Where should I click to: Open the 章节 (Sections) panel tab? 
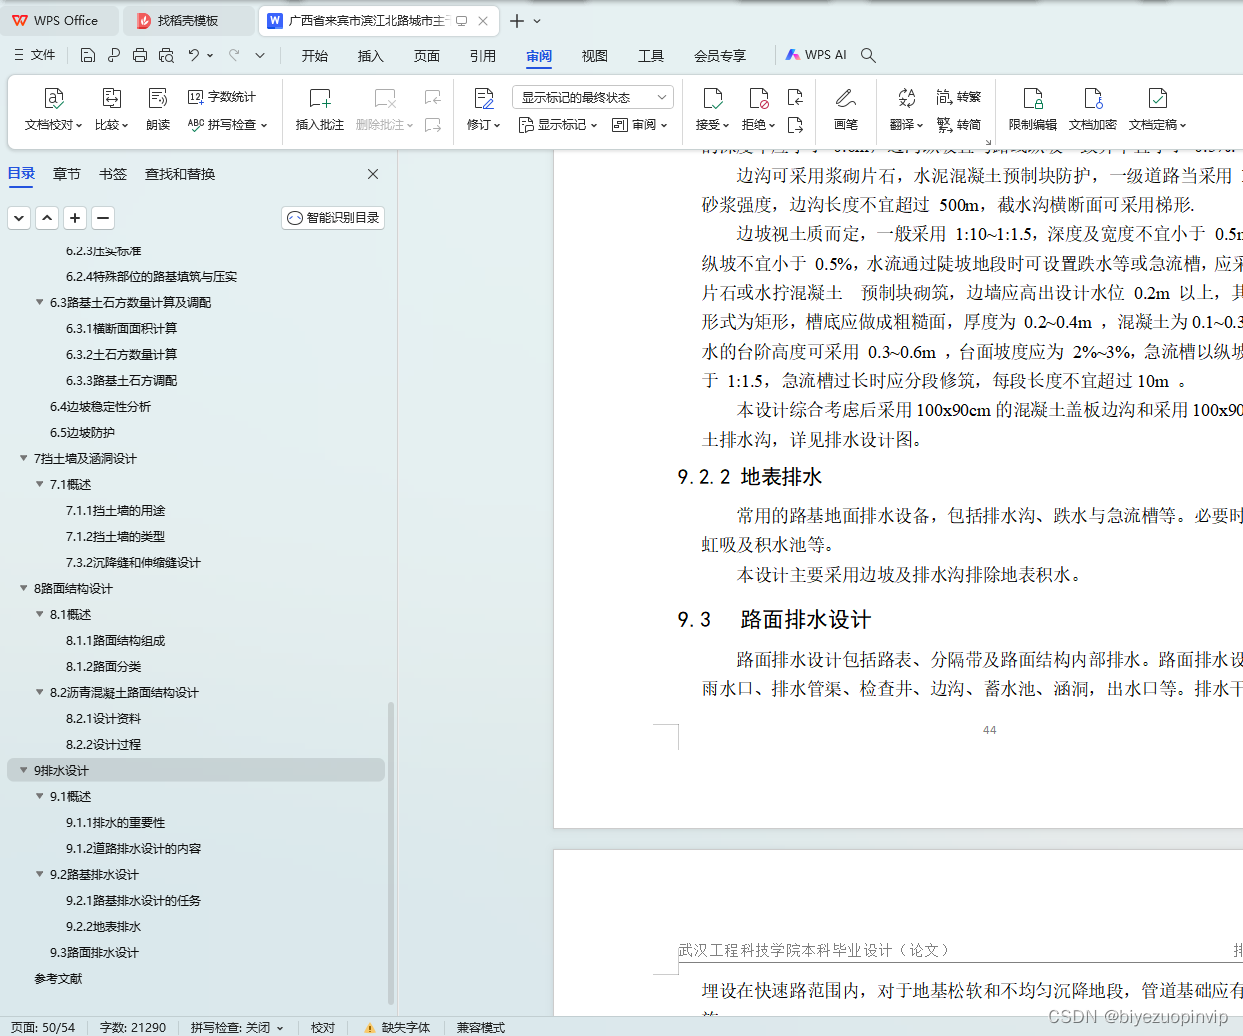point(67,174)
